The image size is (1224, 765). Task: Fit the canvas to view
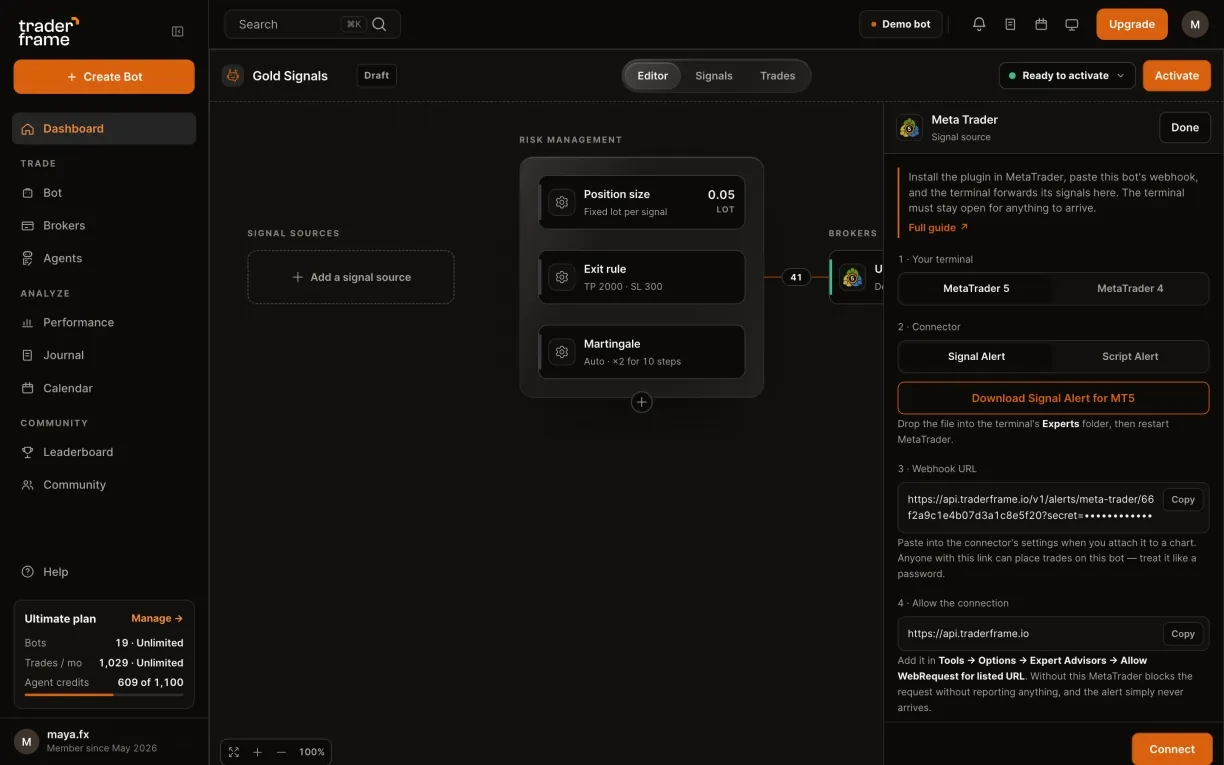tap(234, 752)
